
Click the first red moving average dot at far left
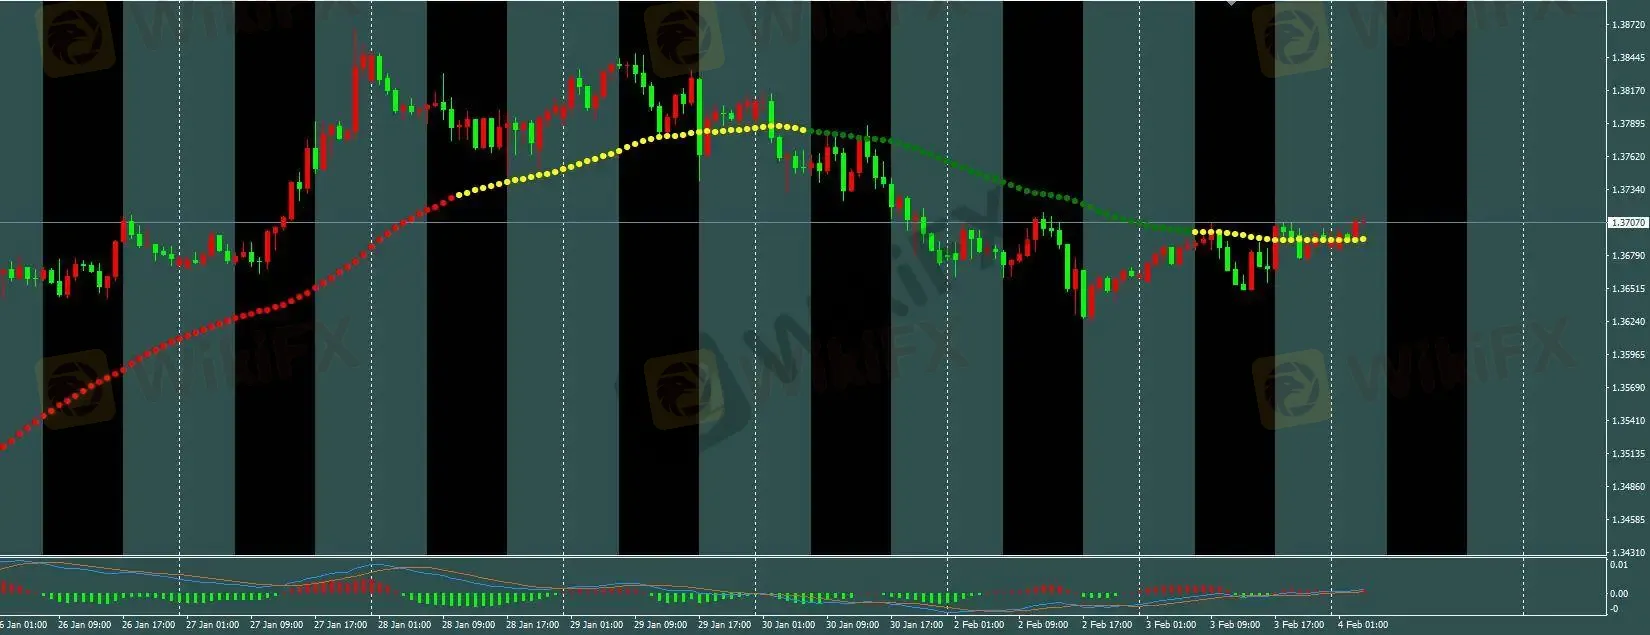click(x=2, y=446)
